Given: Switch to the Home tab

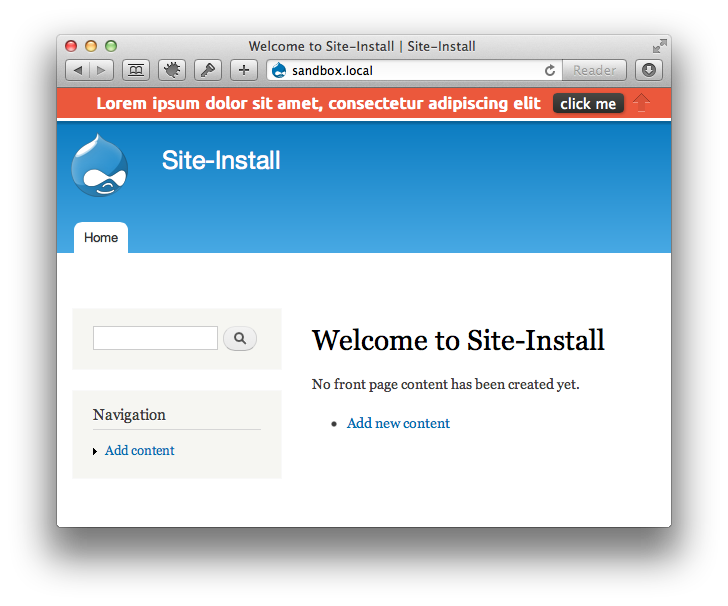Looking at the screenshot, I should pos(101,238).
